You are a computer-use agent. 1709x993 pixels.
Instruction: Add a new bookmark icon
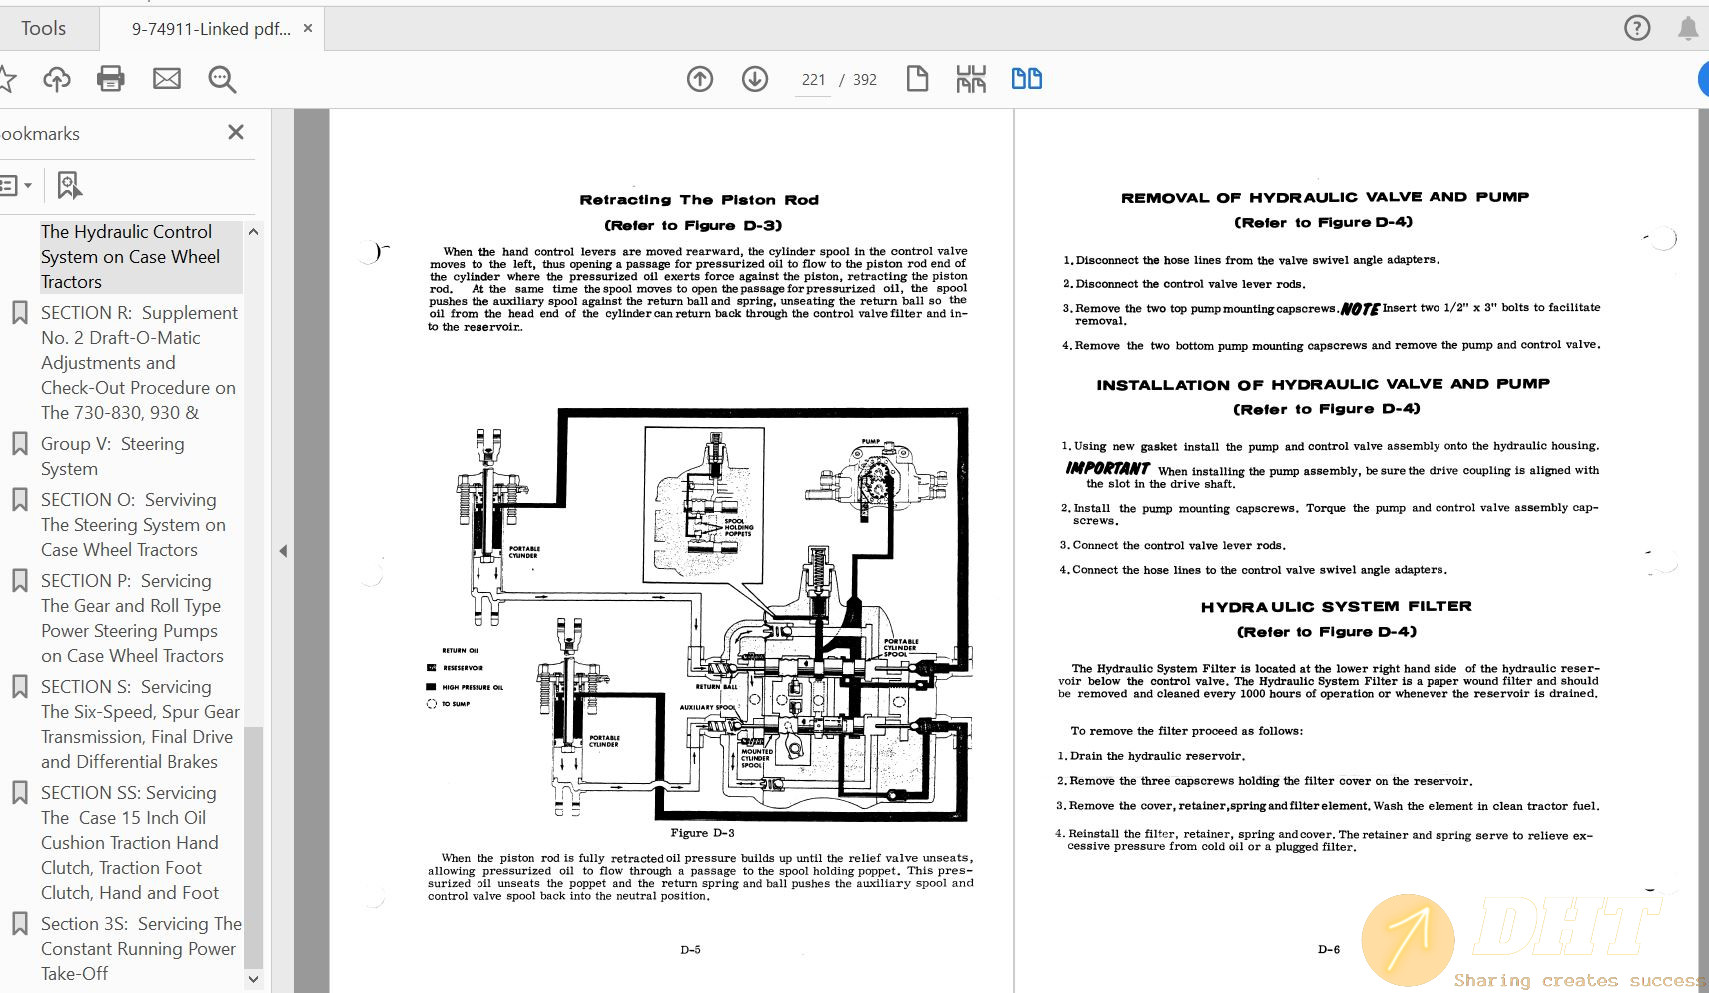coord(69,185)
